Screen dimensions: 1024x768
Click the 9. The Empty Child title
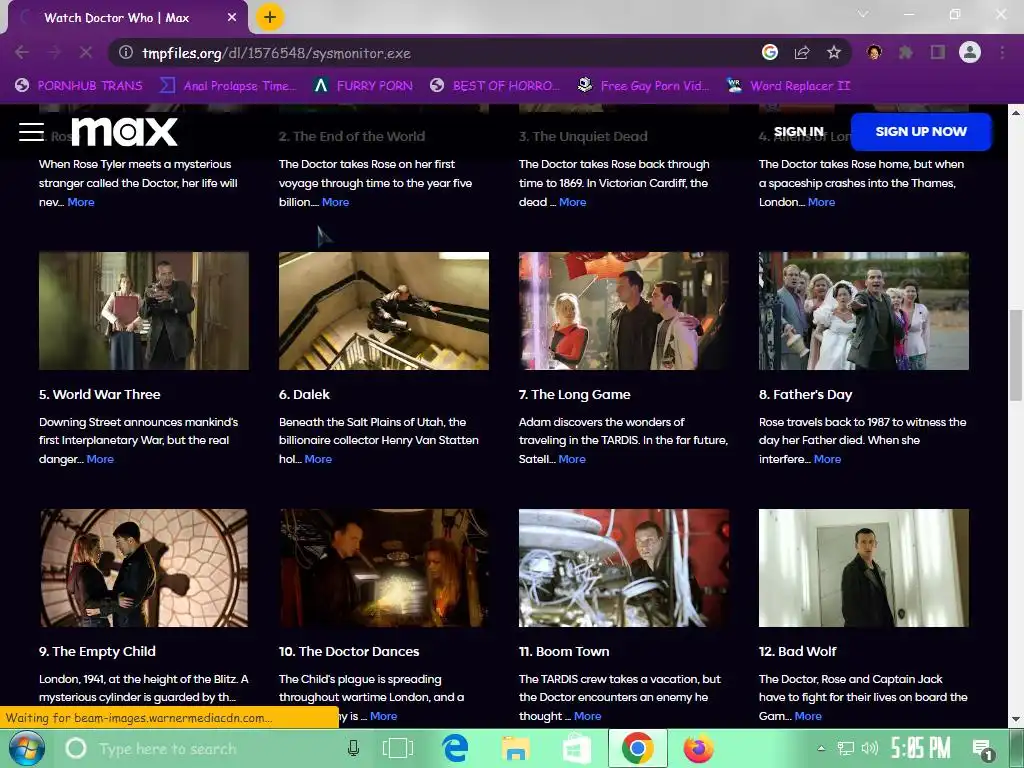click(x=97, y=652)
